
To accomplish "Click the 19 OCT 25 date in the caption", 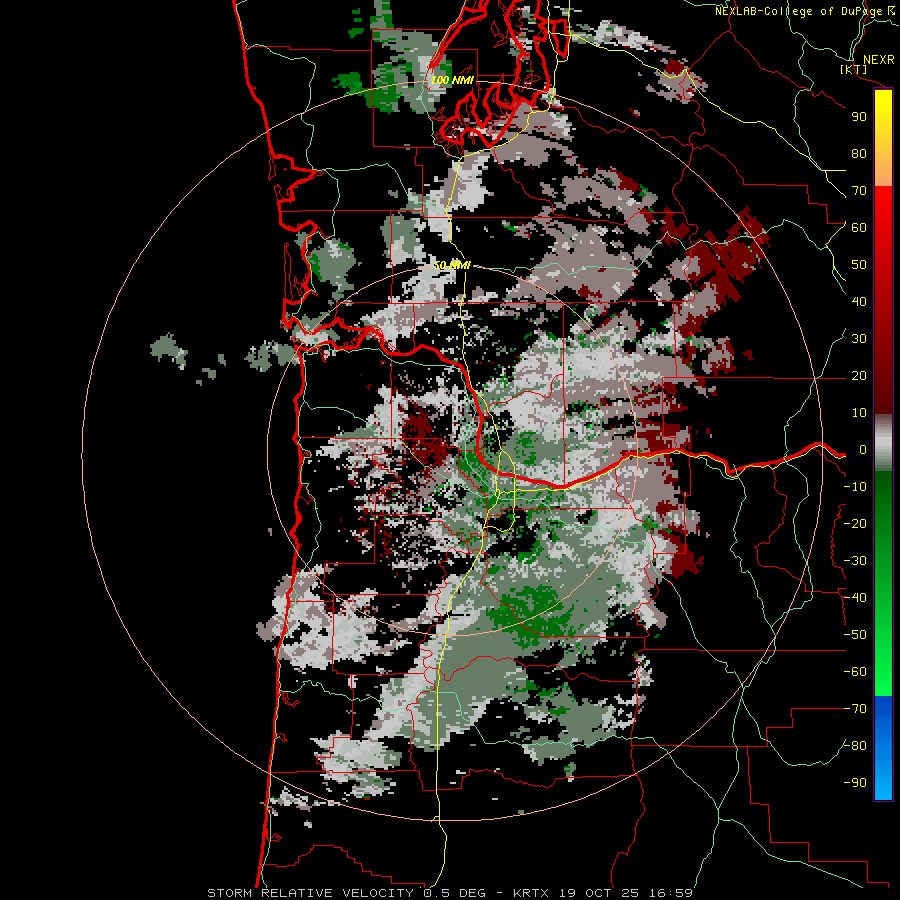I will click(x=599, y=893).
